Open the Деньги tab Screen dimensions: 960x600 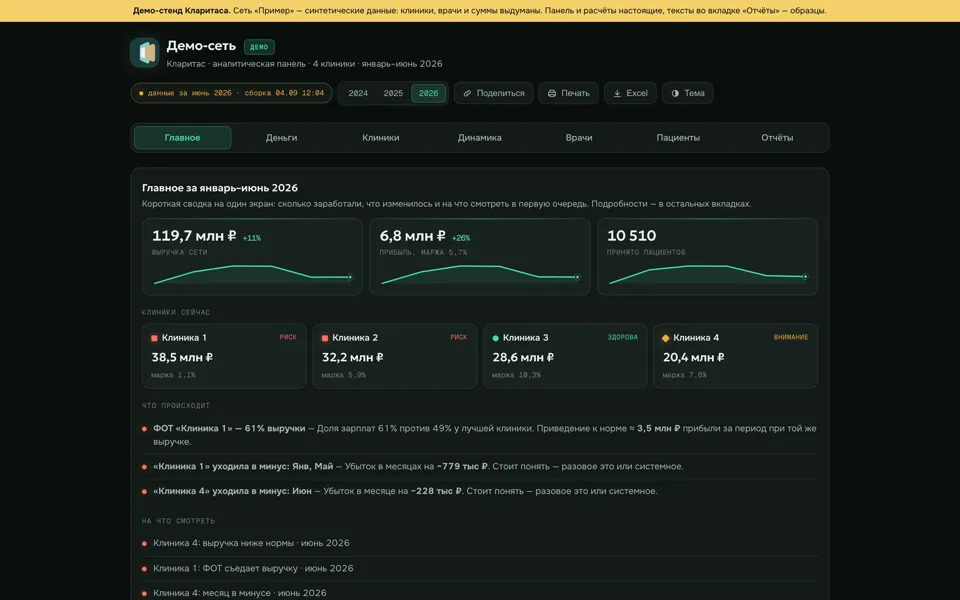point(282,138)
